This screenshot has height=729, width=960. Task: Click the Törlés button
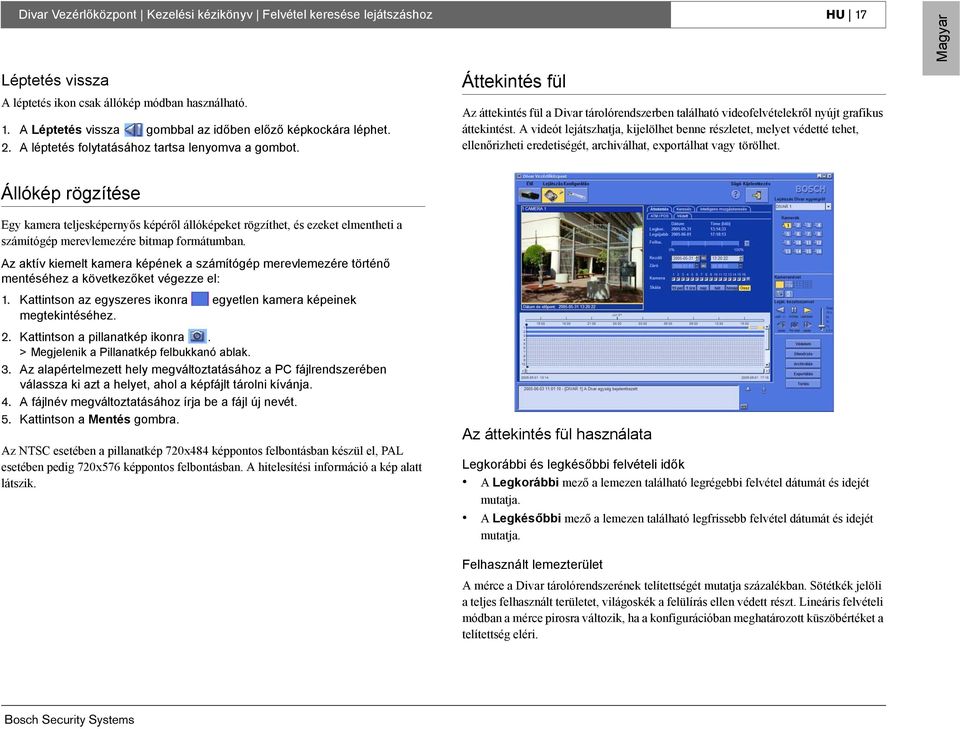pos(803,384)
